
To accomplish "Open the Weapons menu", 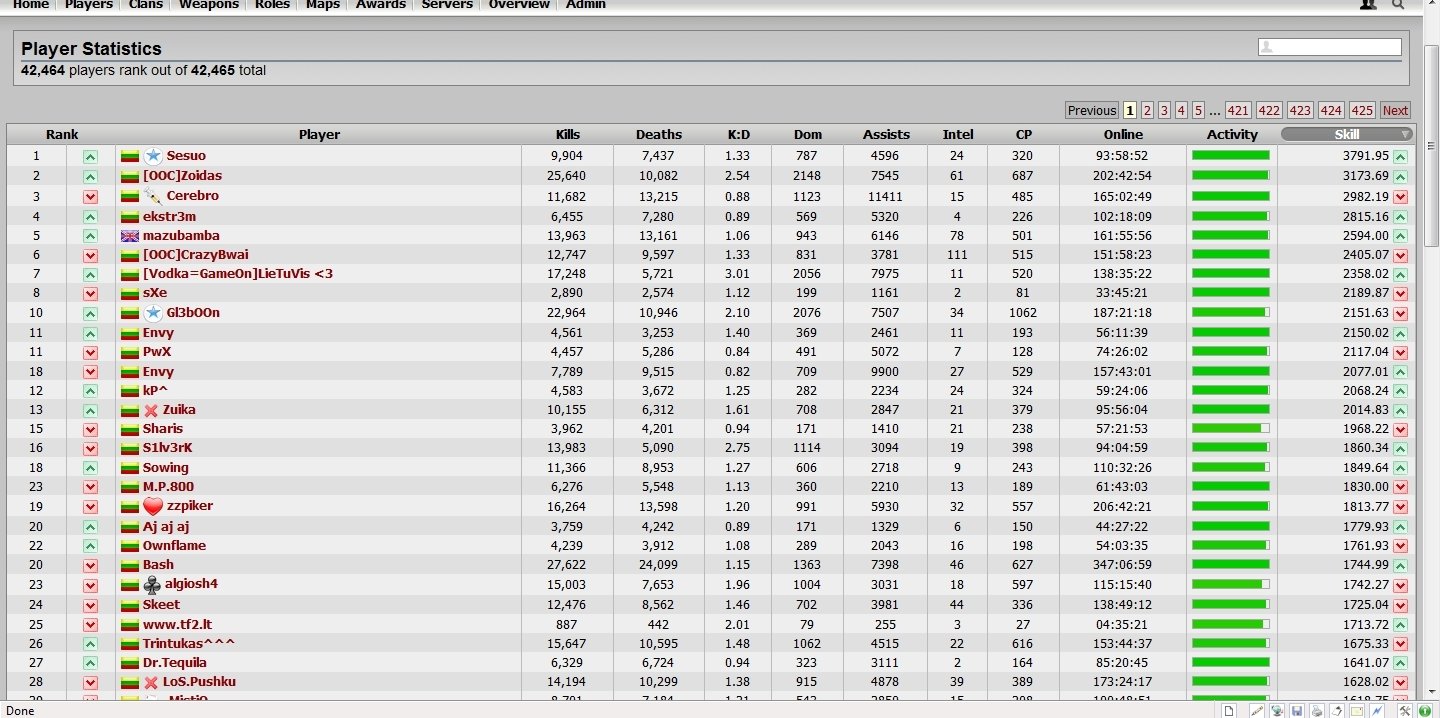I will tap(208, 5).
